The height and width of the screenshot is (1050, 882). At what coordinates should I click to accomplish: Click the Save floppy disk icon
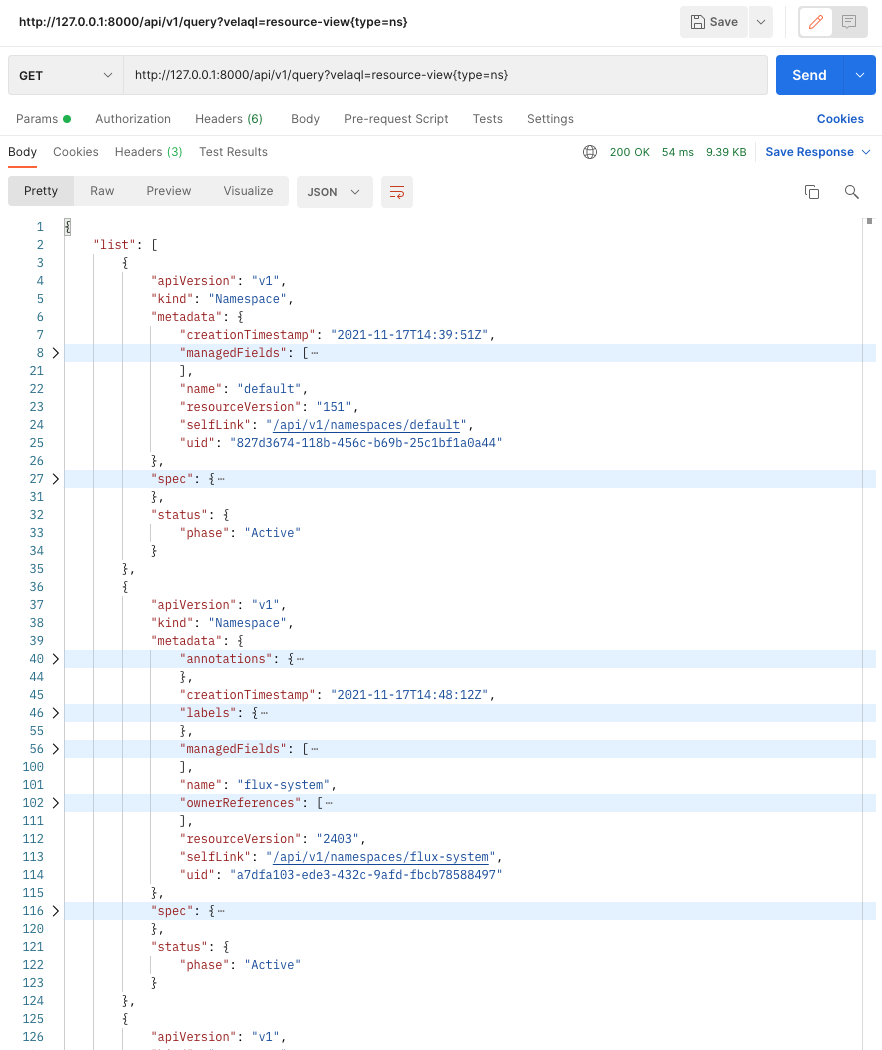coord(697,22)
